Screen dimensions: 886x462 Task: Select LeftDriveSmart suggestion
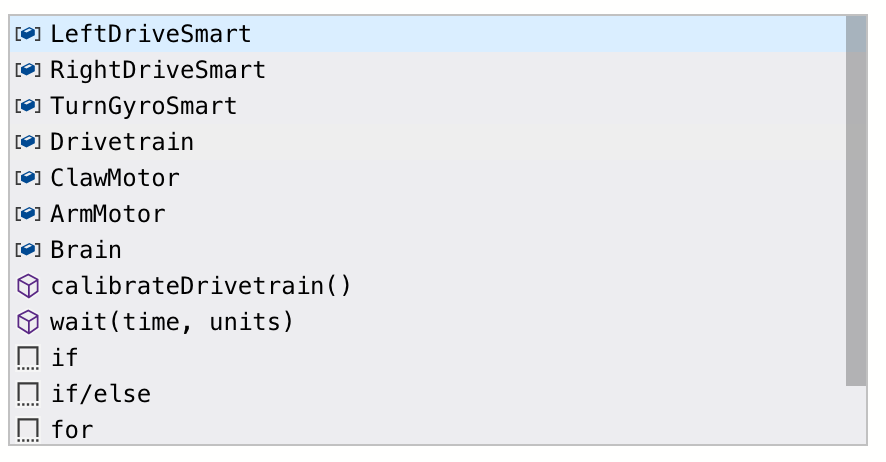point(150,34)
